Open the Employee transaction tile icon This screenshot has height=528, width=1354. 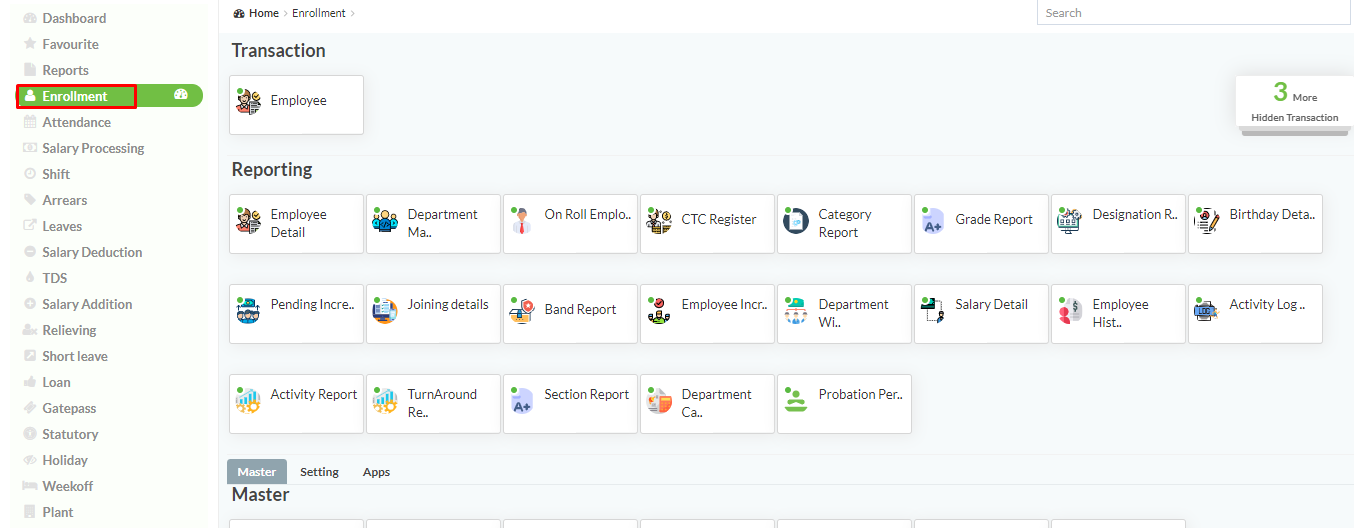(248, 101)
